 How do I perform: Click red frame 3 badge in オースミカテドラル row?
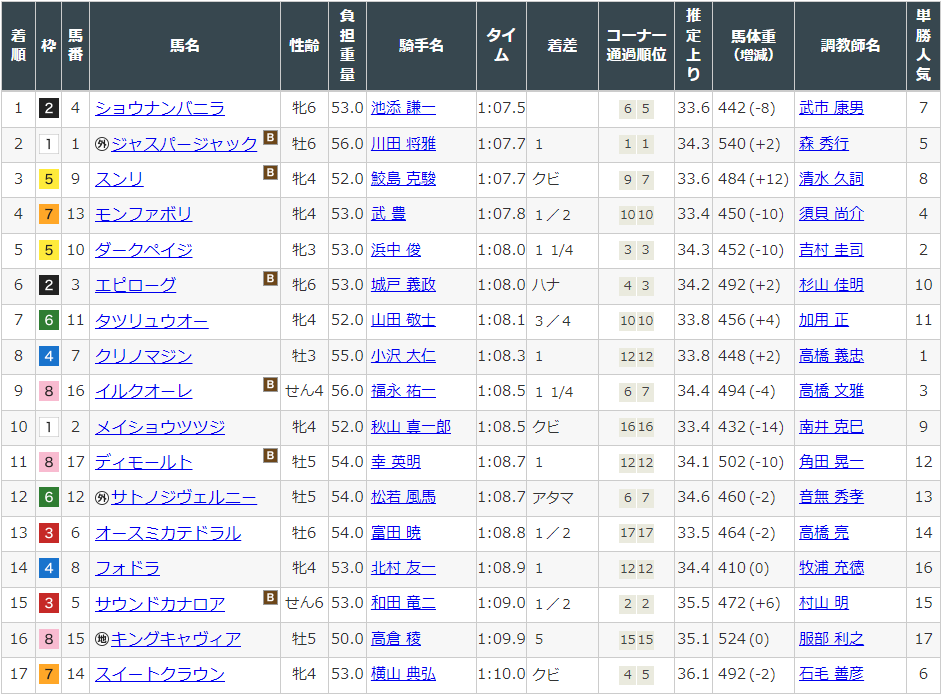[x=49, y=533]
